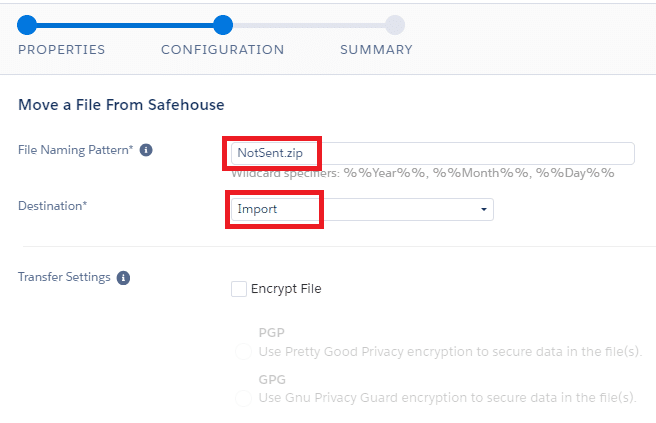Click the Move a File From Safehouse heading
Viewport: 656px width, 423px height.
(x=121, y=105)
